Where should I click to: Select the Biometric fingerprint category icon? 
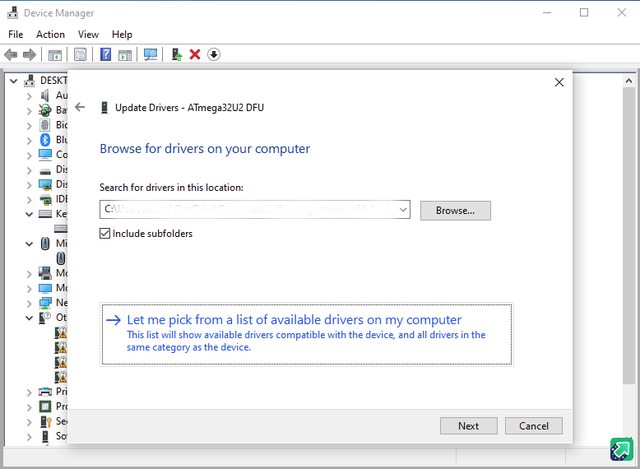(45, 125)
